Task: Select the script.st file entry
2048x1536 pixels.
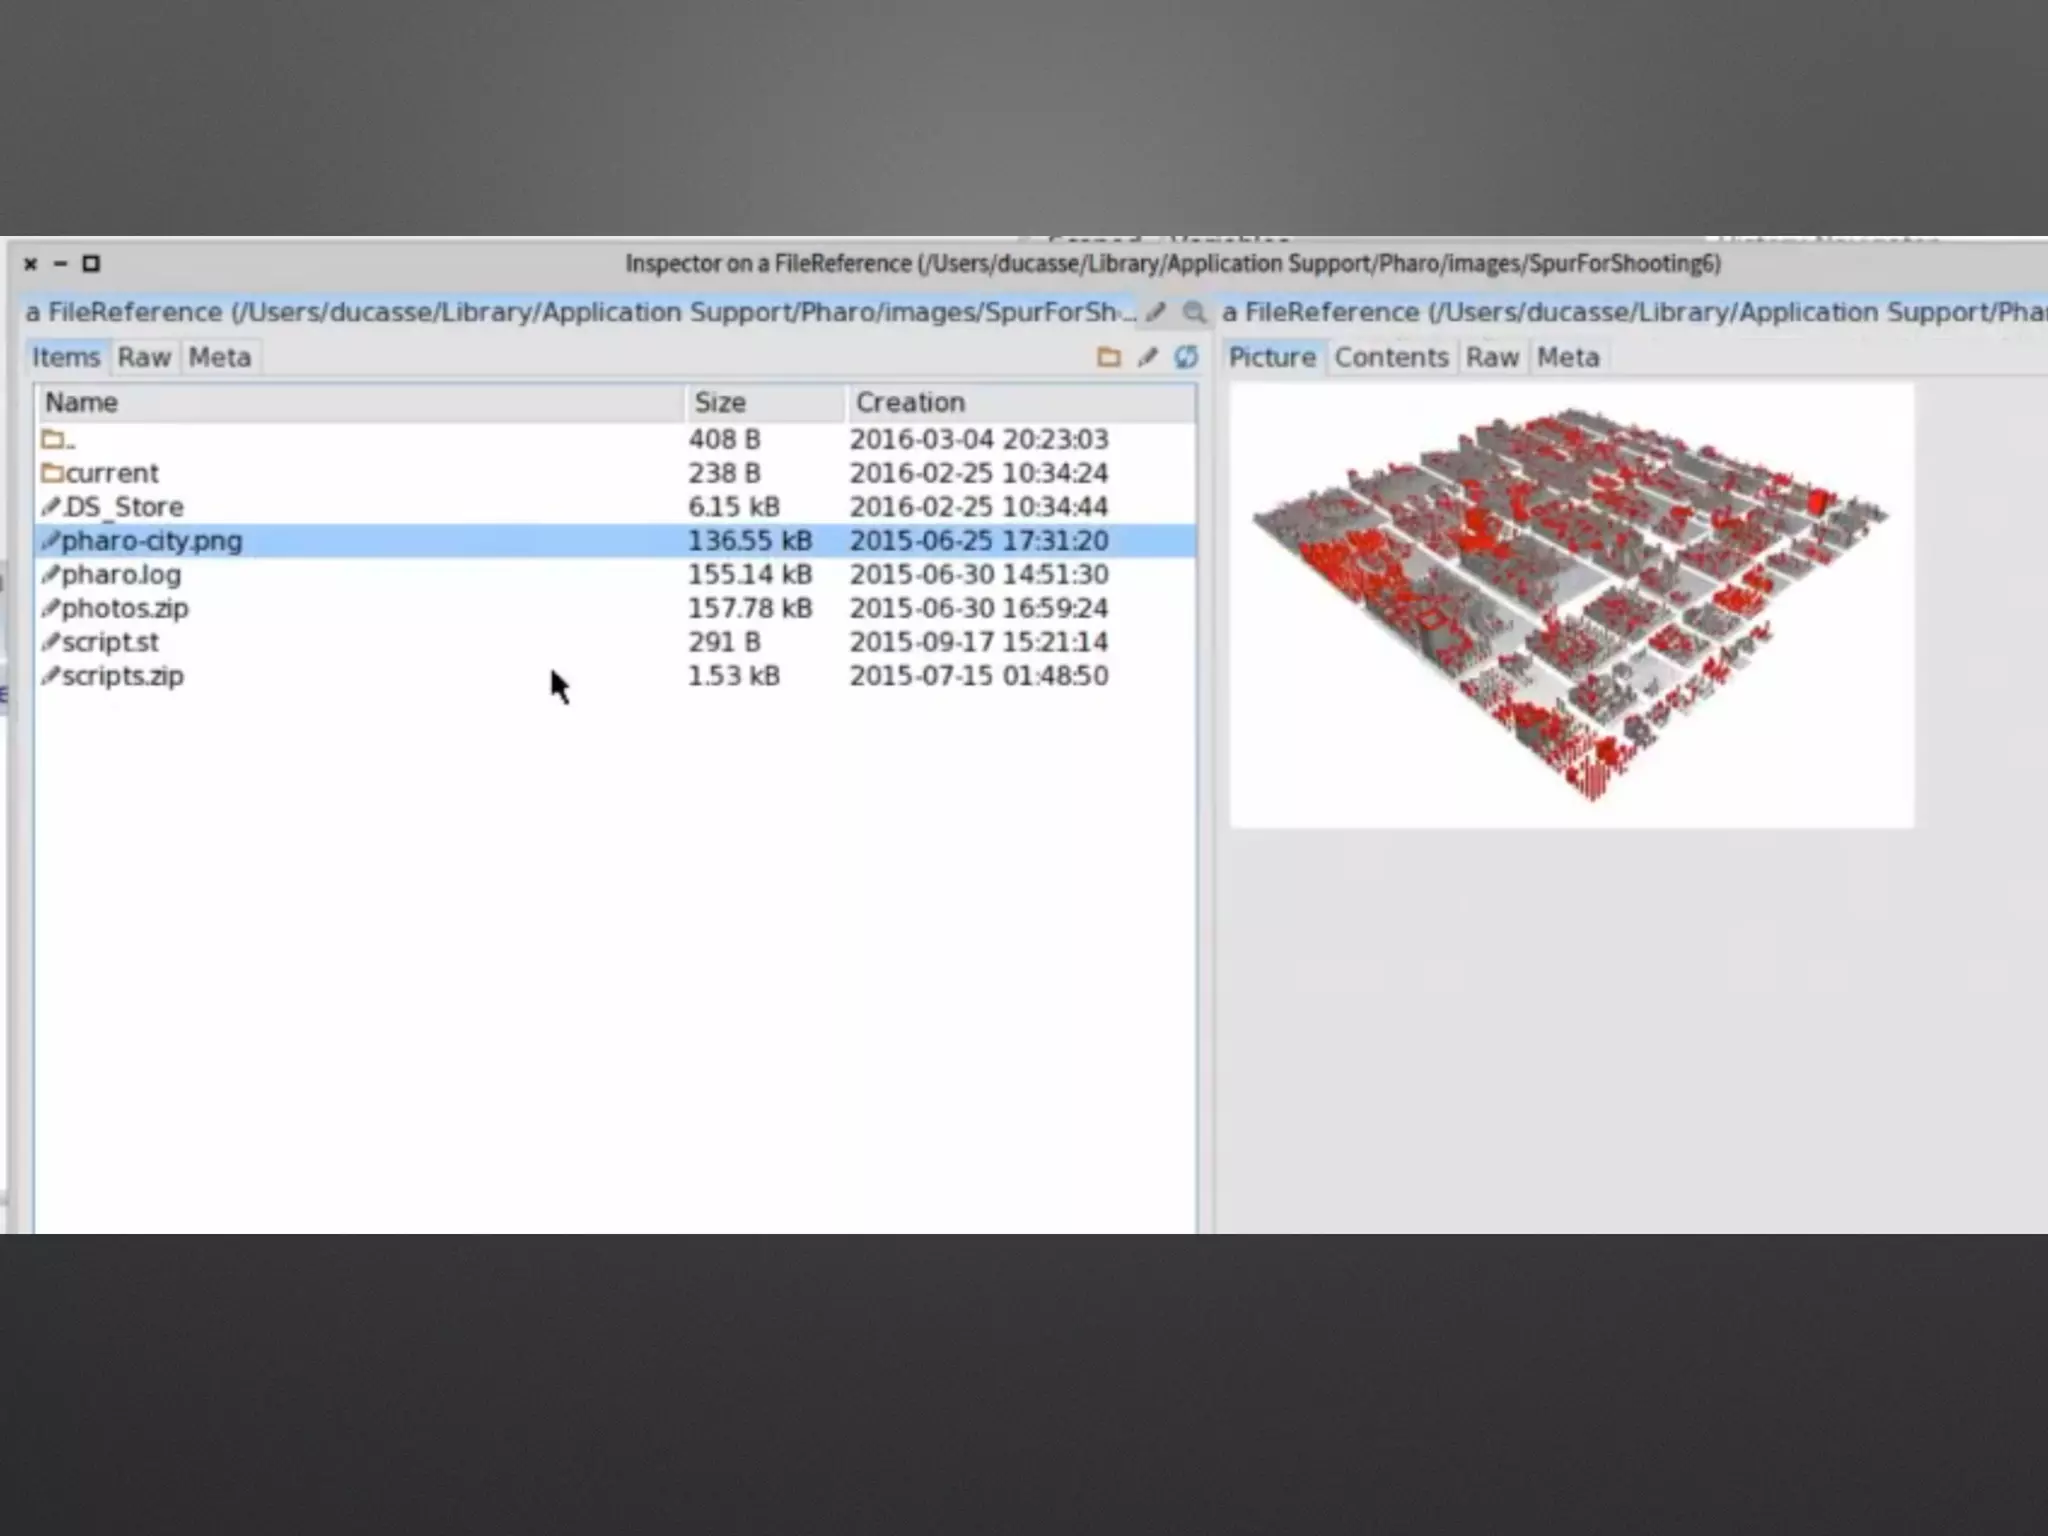Action: point(110,642)
